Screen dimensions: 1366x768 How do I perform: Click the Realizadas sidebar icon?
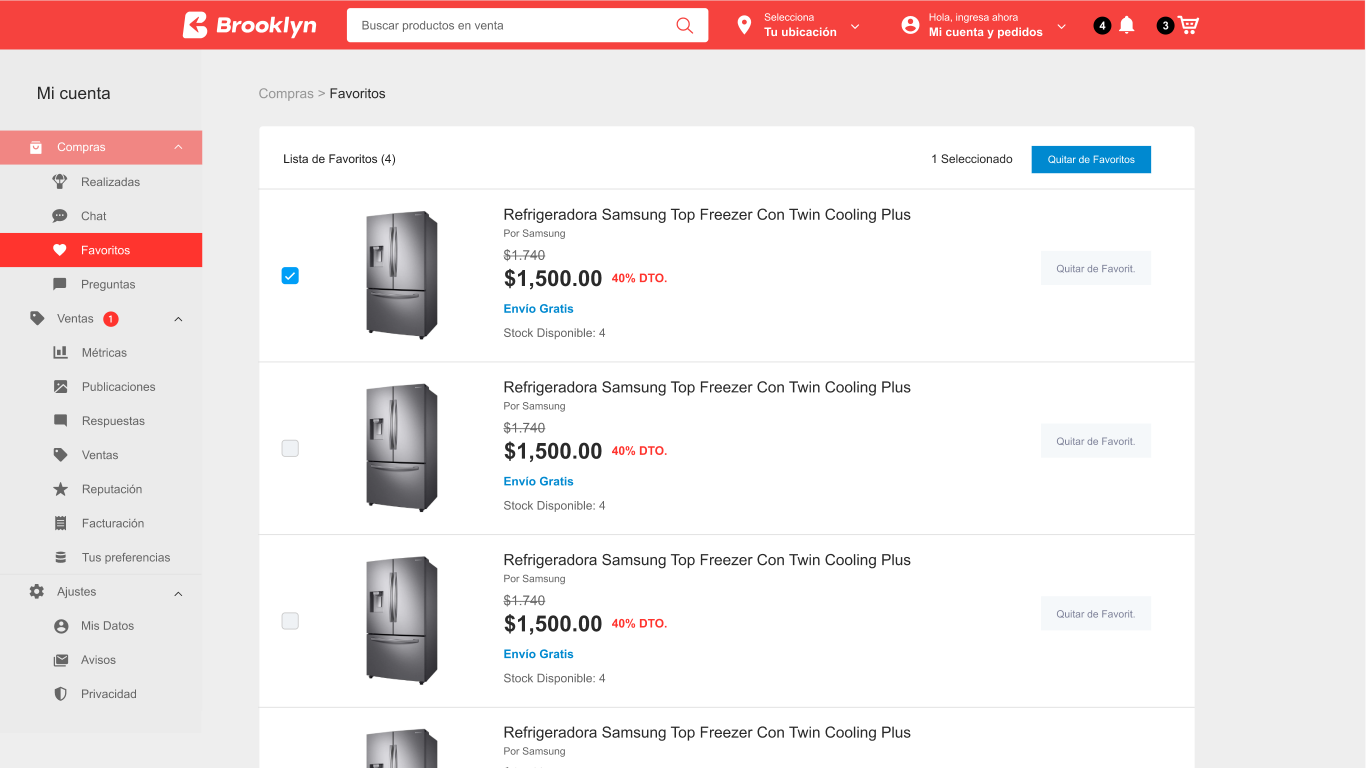tap(60, 182)
